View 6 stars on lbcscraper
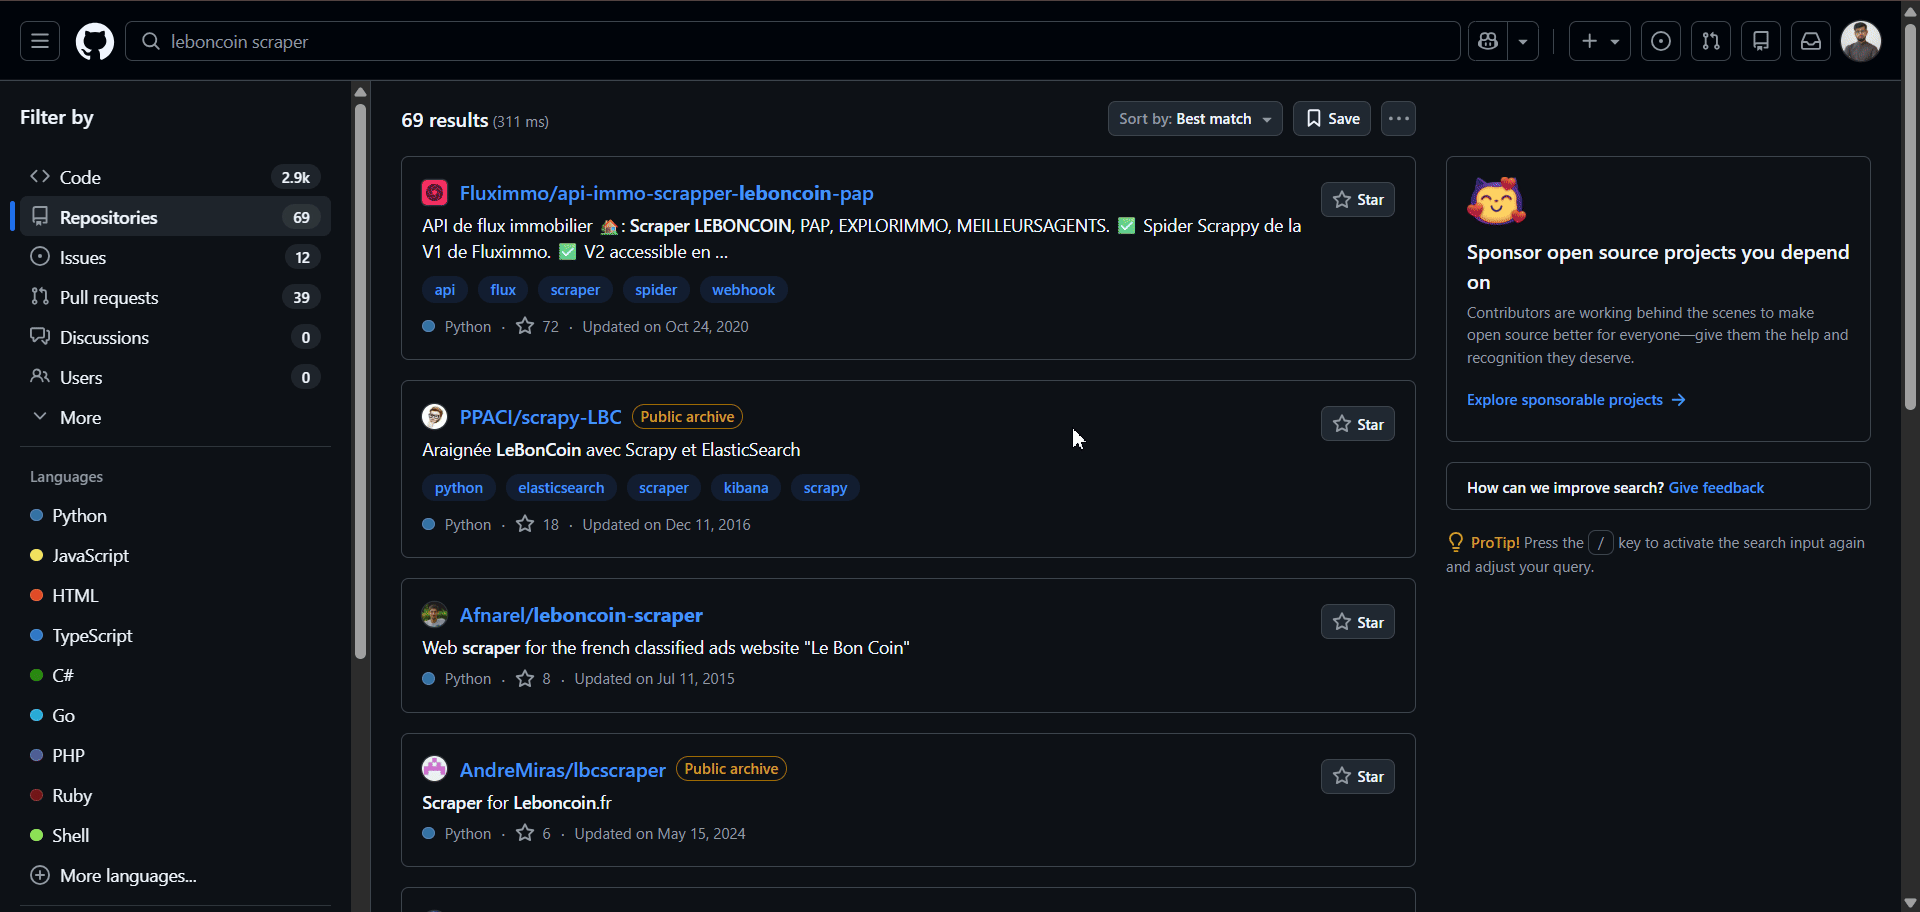The image size is (1920, 912). point(534,833)
